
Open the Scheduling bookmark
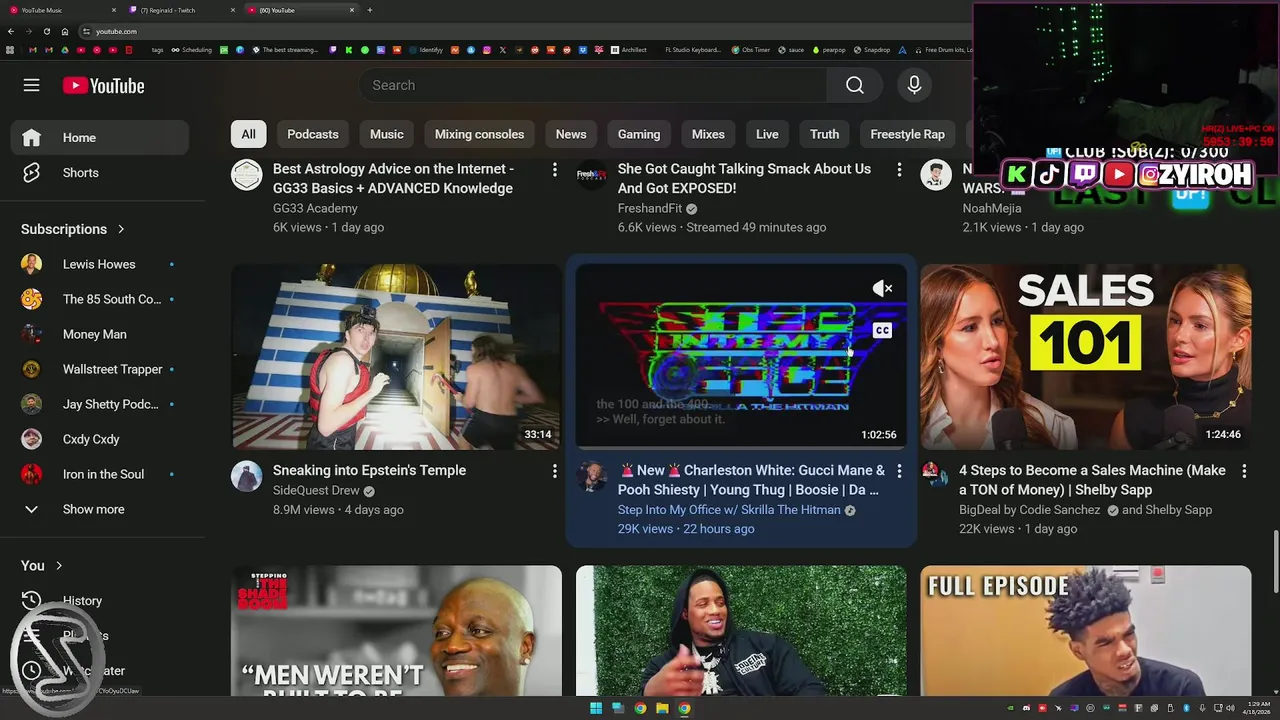(191, 50)
